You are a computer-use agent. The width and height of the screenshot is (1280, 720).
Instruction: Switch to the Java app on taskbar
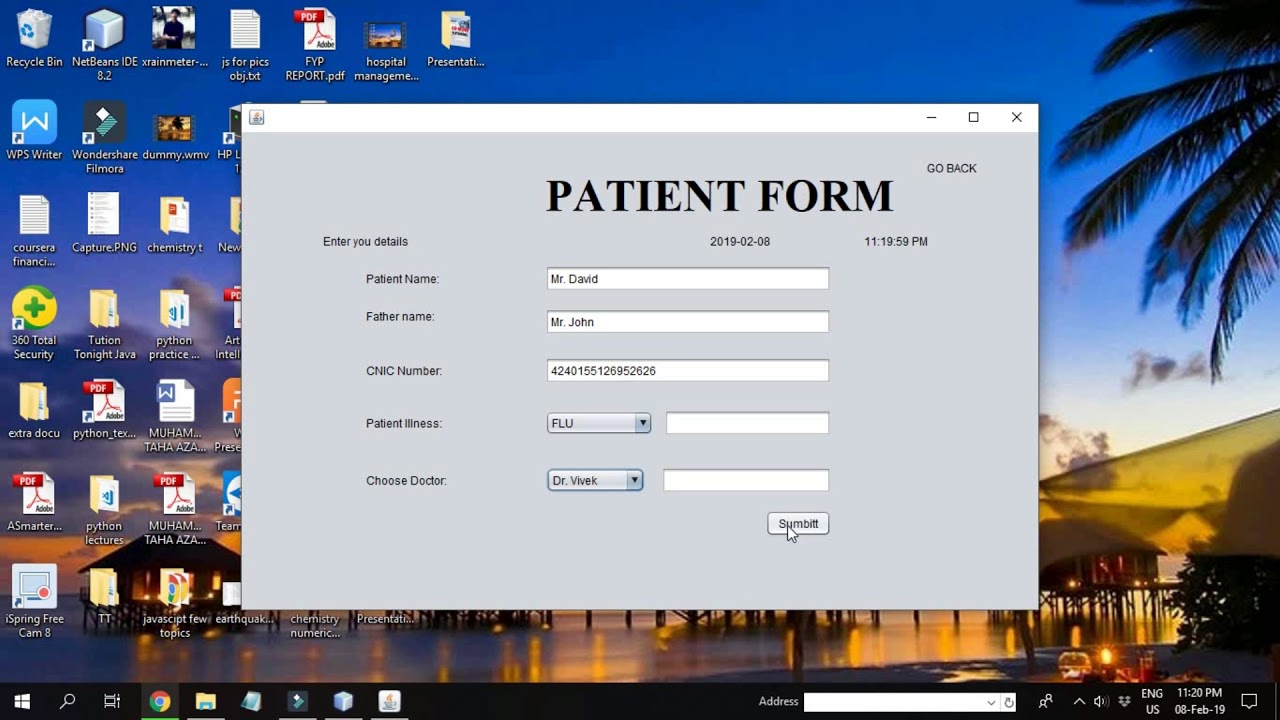(389, 702)
